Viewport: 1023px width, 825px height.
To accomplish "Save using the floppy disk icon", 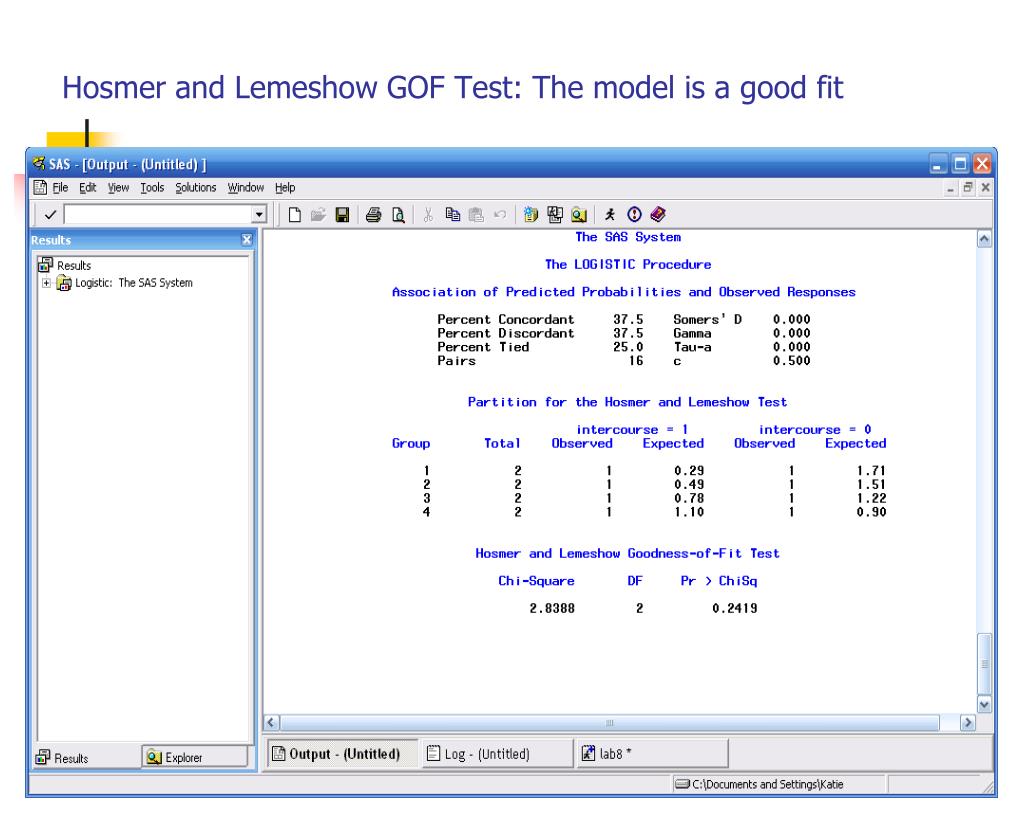I will [343, 215].
